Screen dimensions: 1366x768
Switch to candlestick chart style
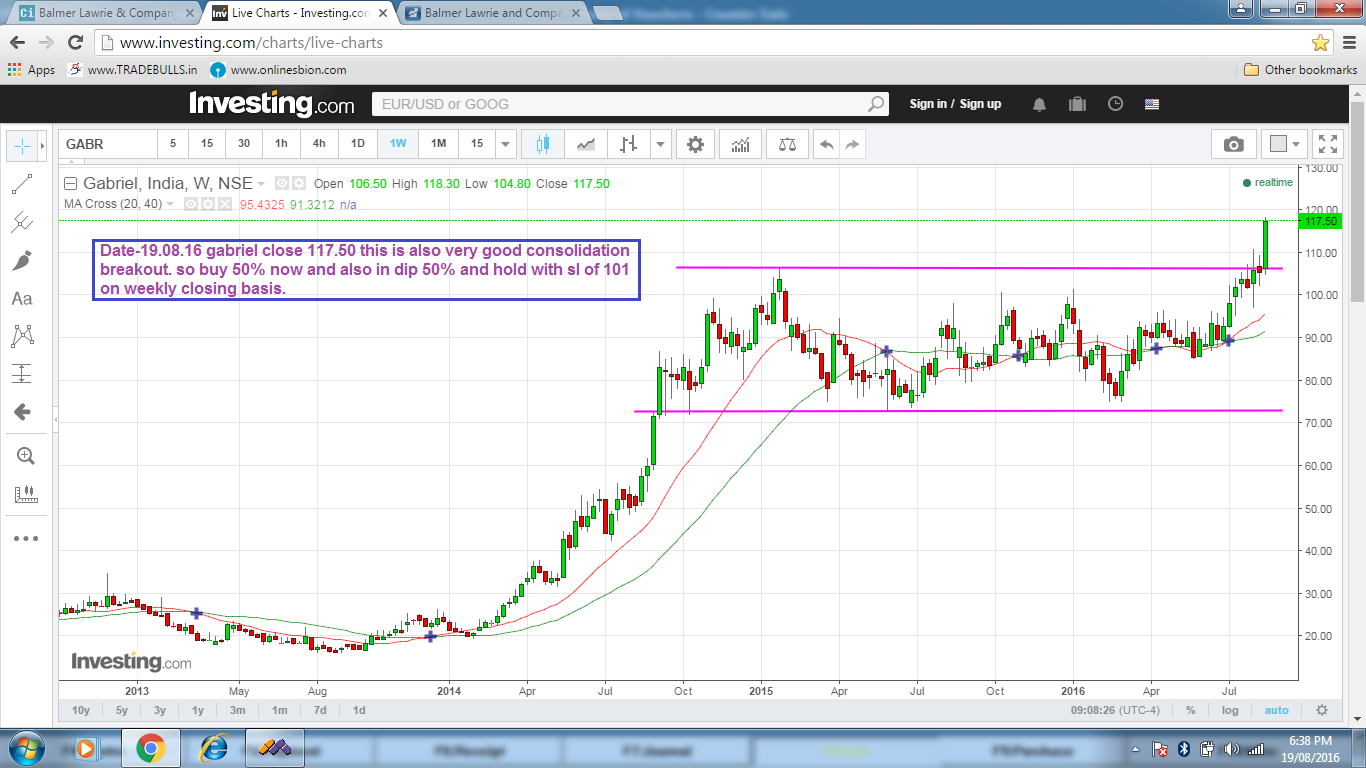pyautogui.click(x=543, y=144)
